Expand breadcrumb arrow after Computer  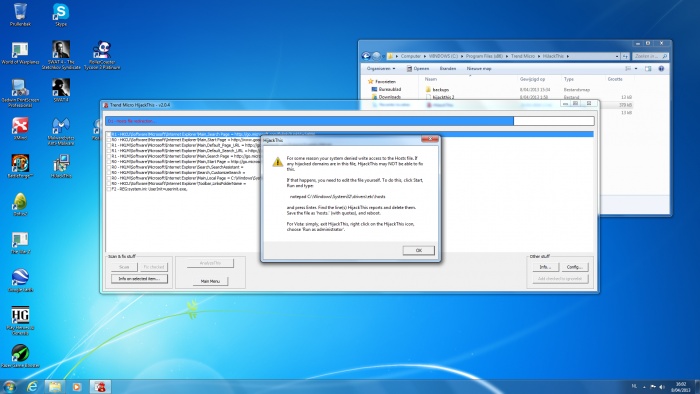(425, 56)
